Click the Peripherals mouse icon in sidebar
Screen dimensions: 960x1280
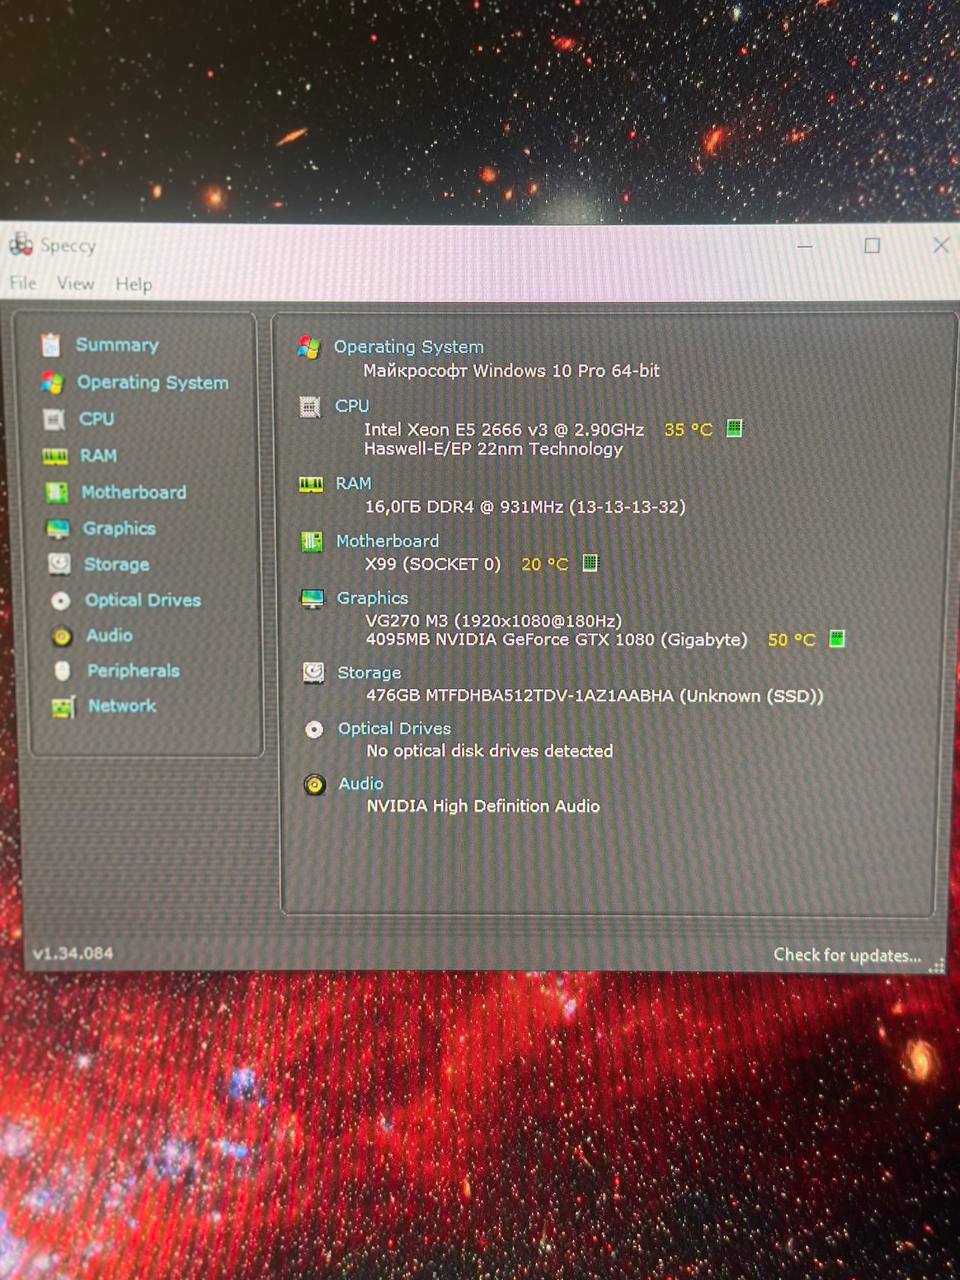click(62, 671)
